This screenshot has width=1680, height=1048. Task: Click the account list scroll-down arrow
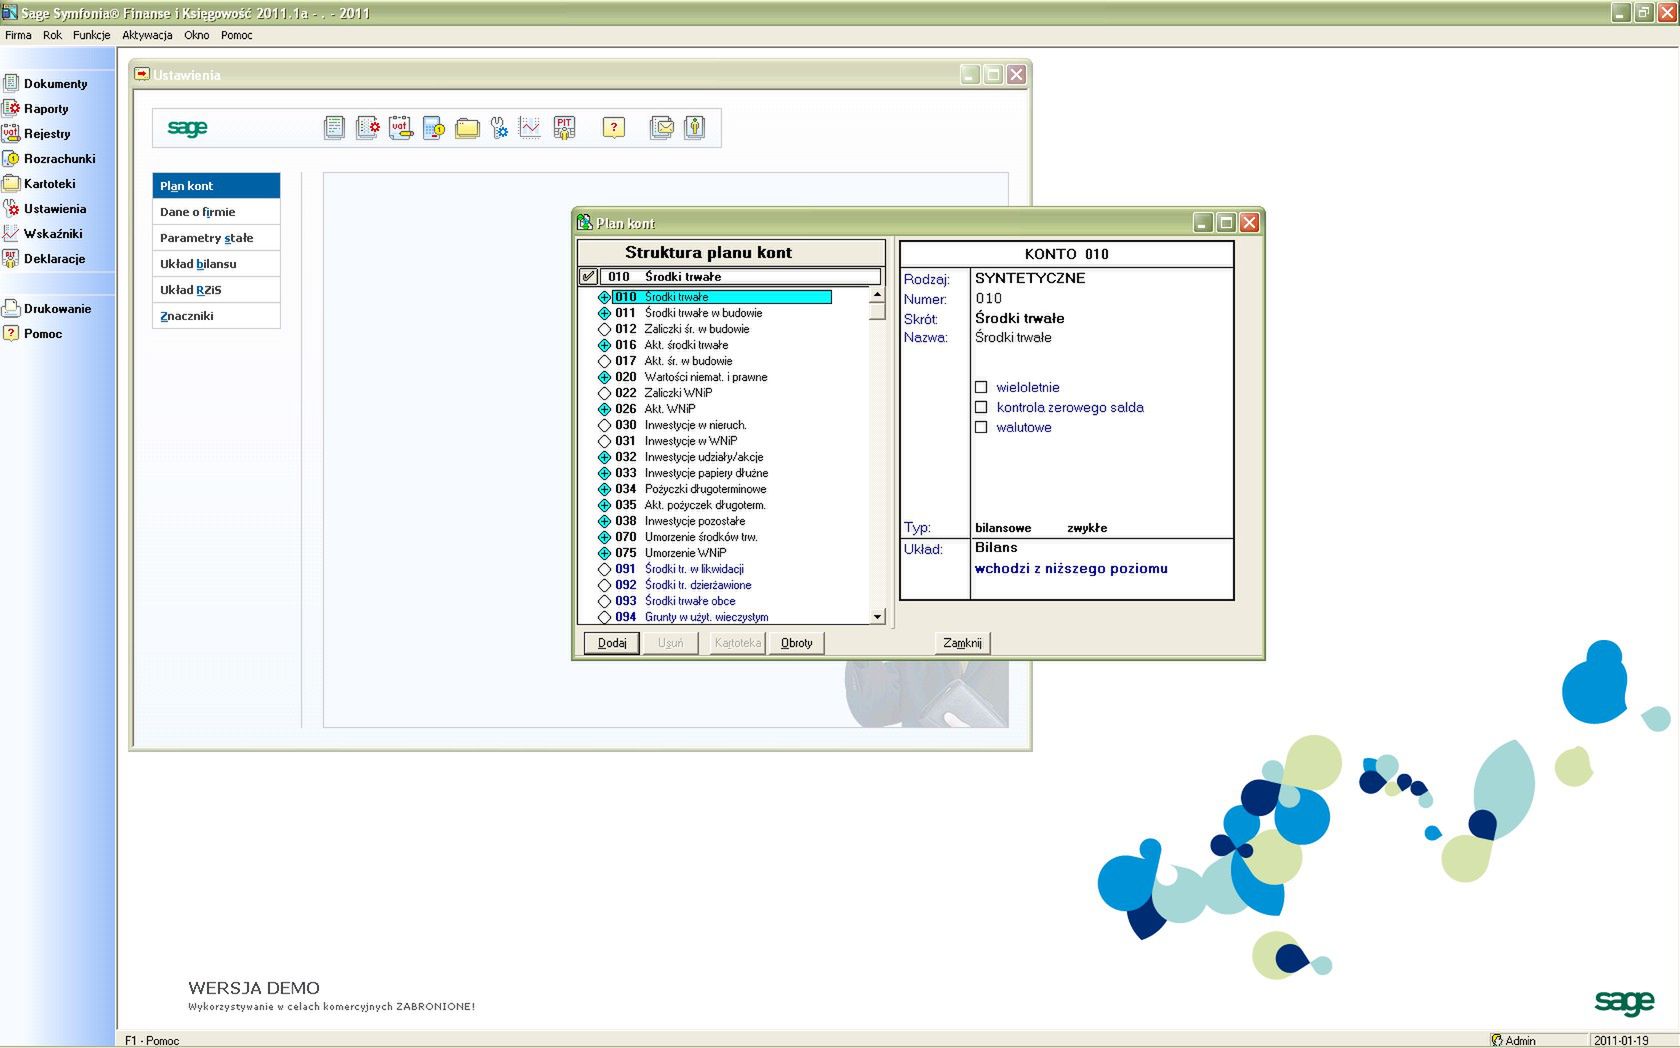pyautogui.click(x=877, y=617)
